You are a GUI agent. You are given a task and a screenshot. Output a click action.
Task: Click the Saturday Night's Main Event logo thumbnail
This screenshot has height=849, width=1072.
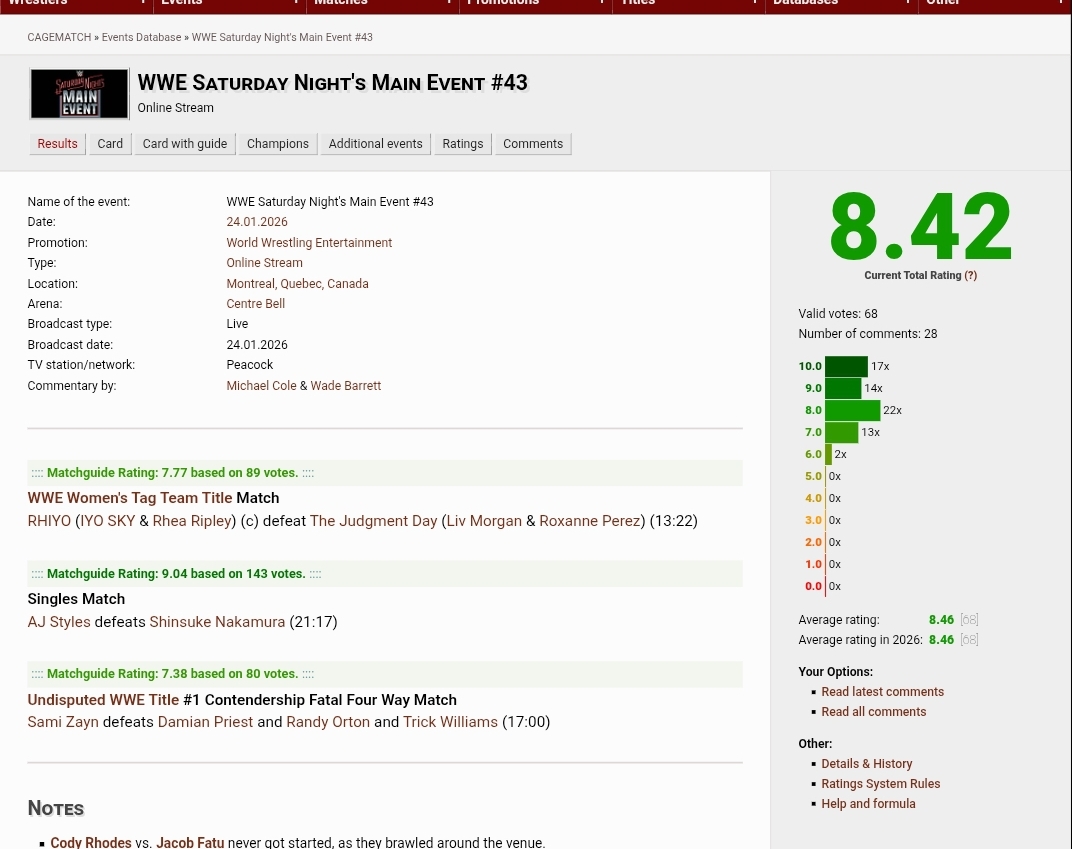(79, 94)
